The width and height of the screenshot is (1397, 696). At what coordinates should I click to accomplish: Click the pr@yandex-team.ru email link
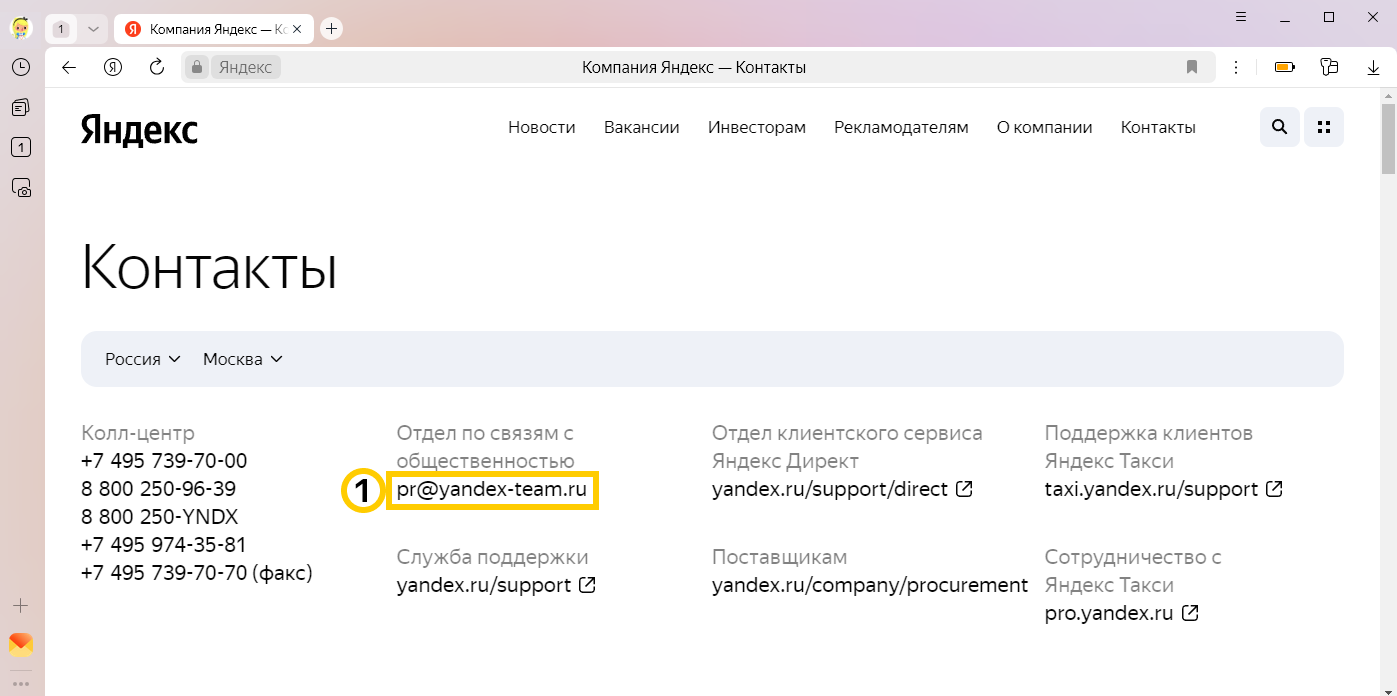pos(491,490)
